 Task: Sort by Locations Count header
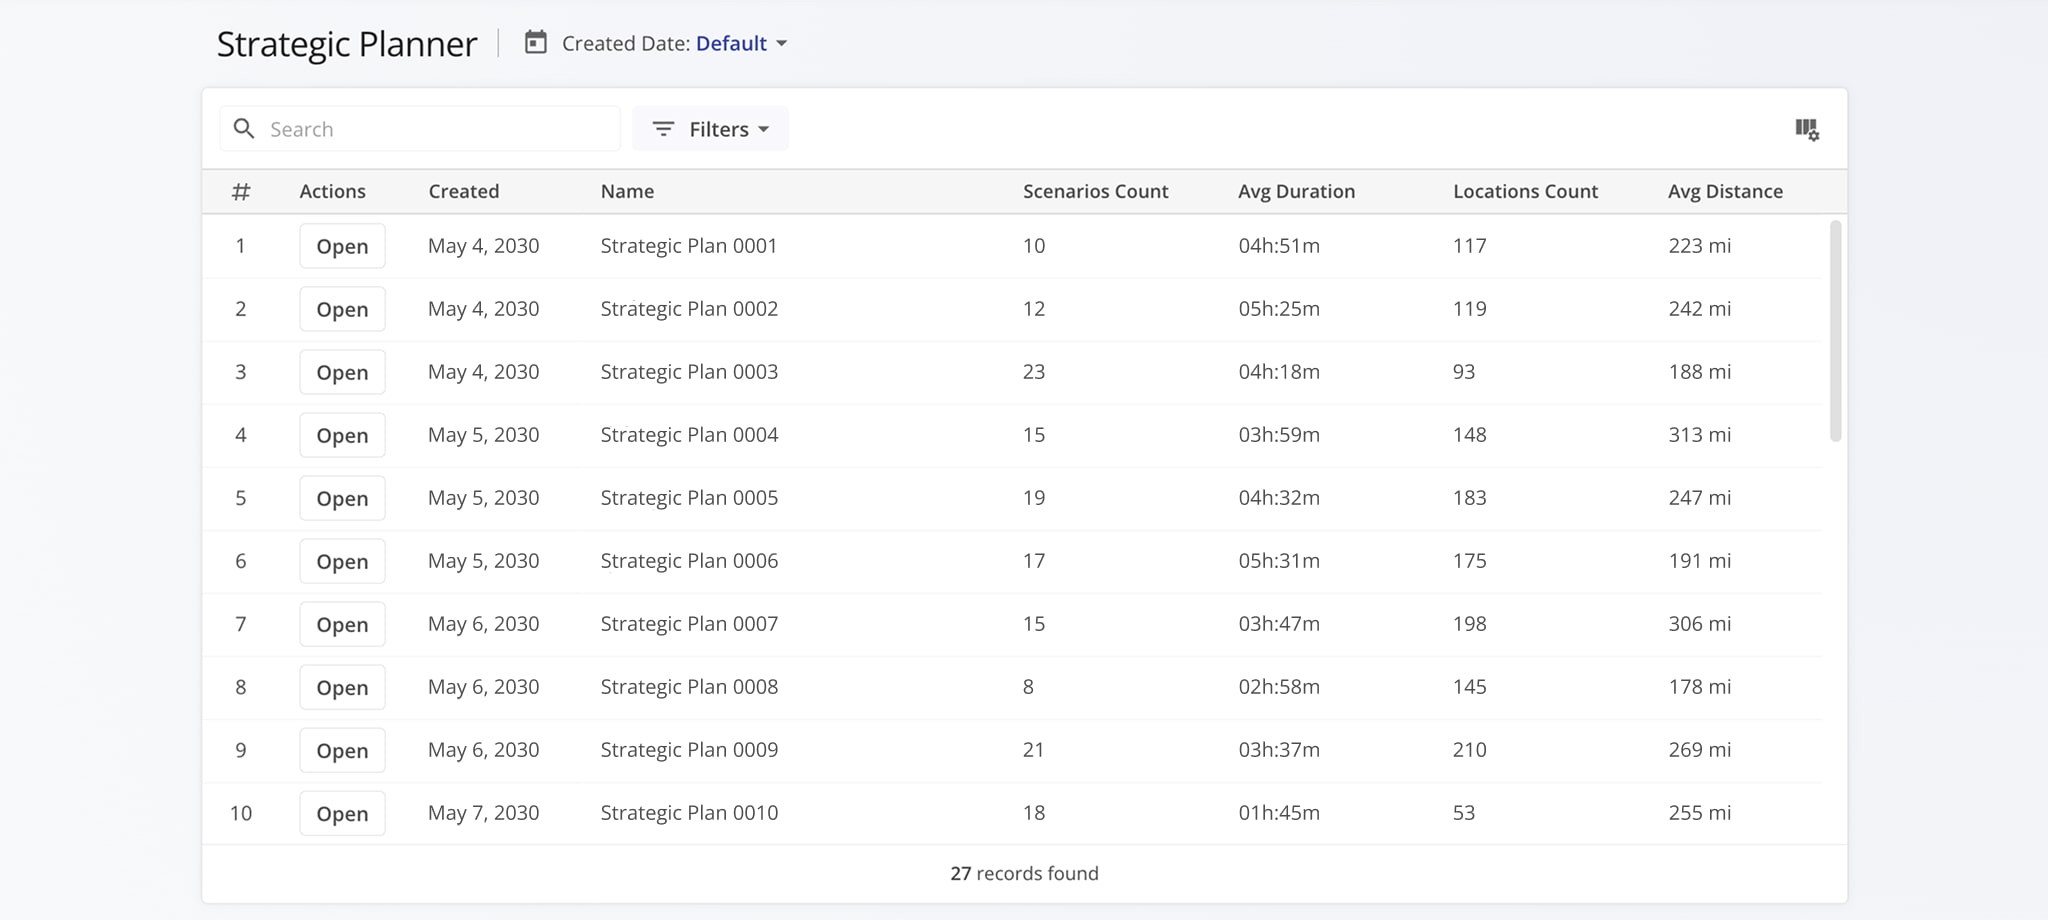click(1525, 191)
